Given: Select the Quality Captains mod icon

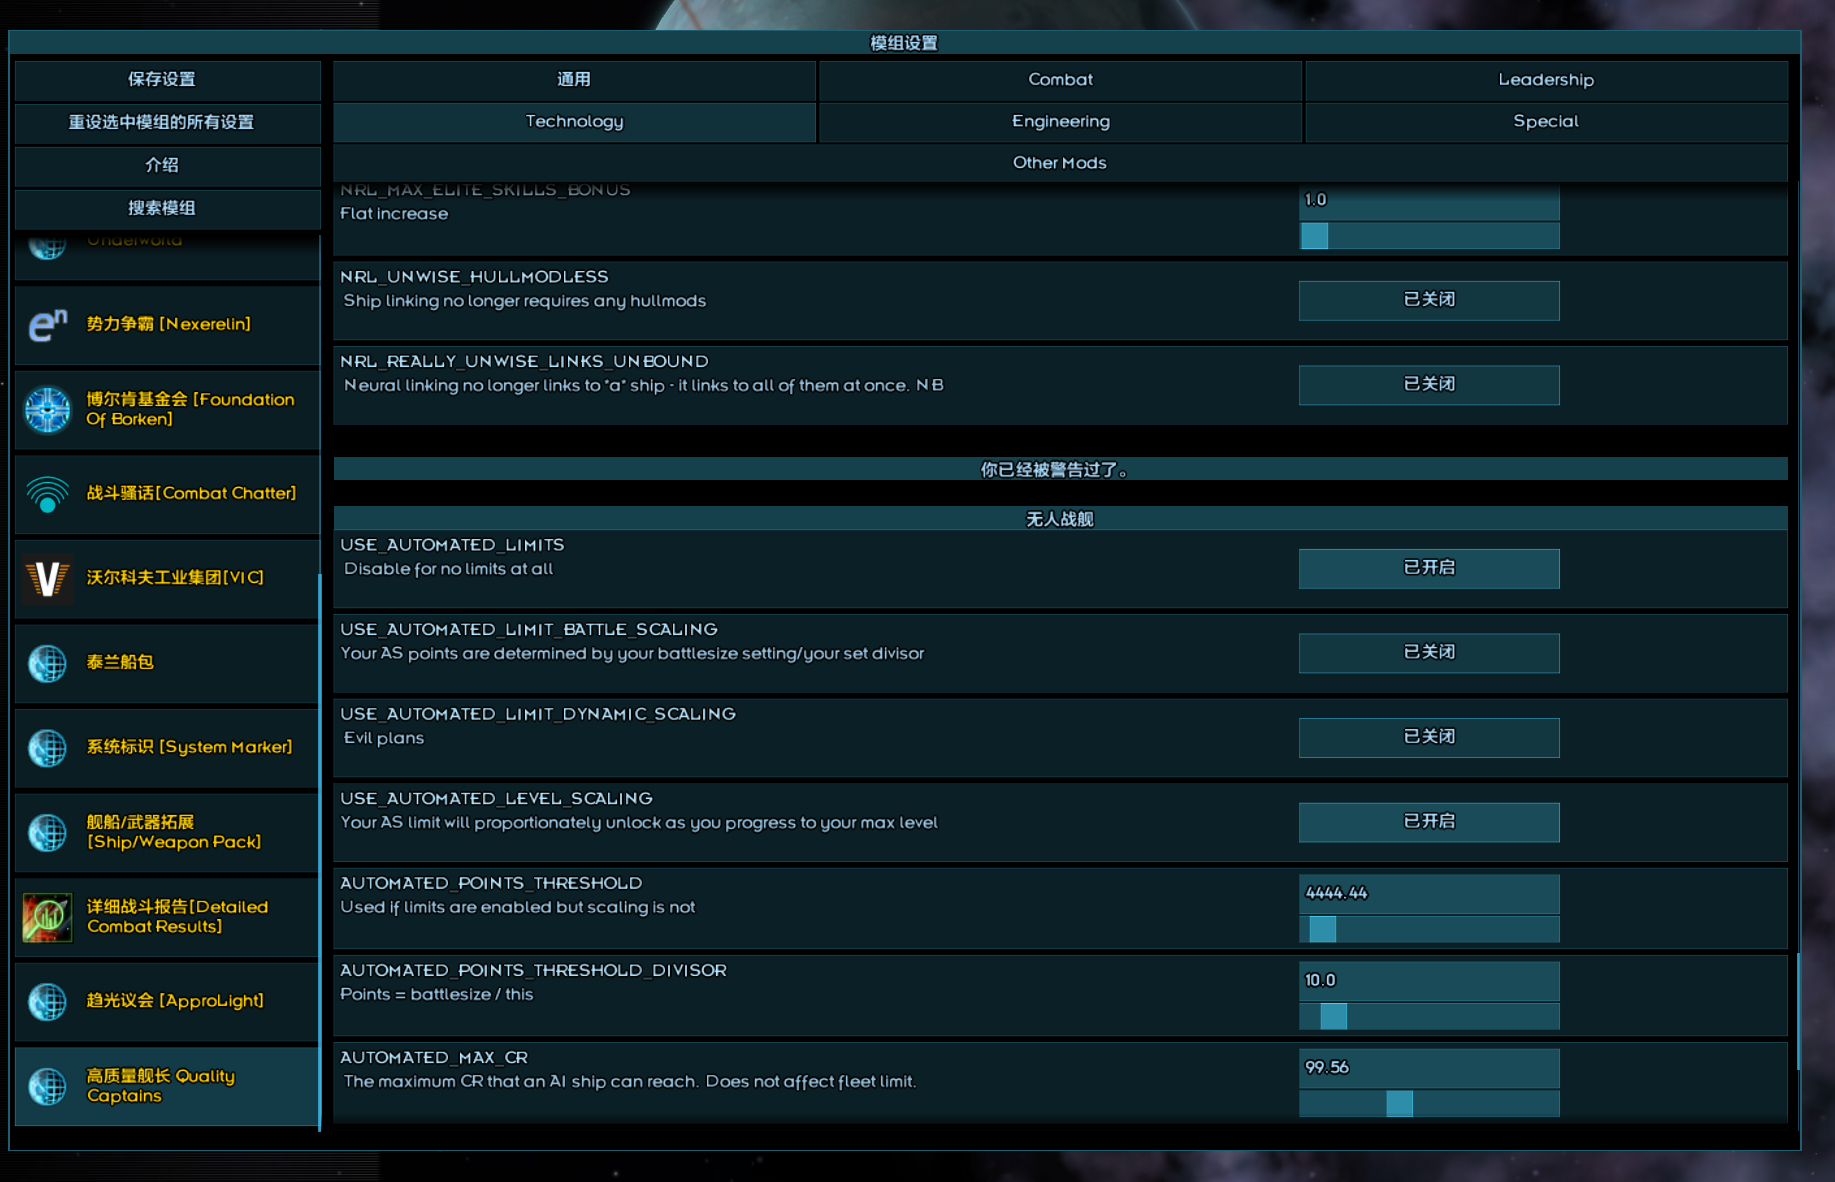Looking at the screenshot, I should [47, 1086].
